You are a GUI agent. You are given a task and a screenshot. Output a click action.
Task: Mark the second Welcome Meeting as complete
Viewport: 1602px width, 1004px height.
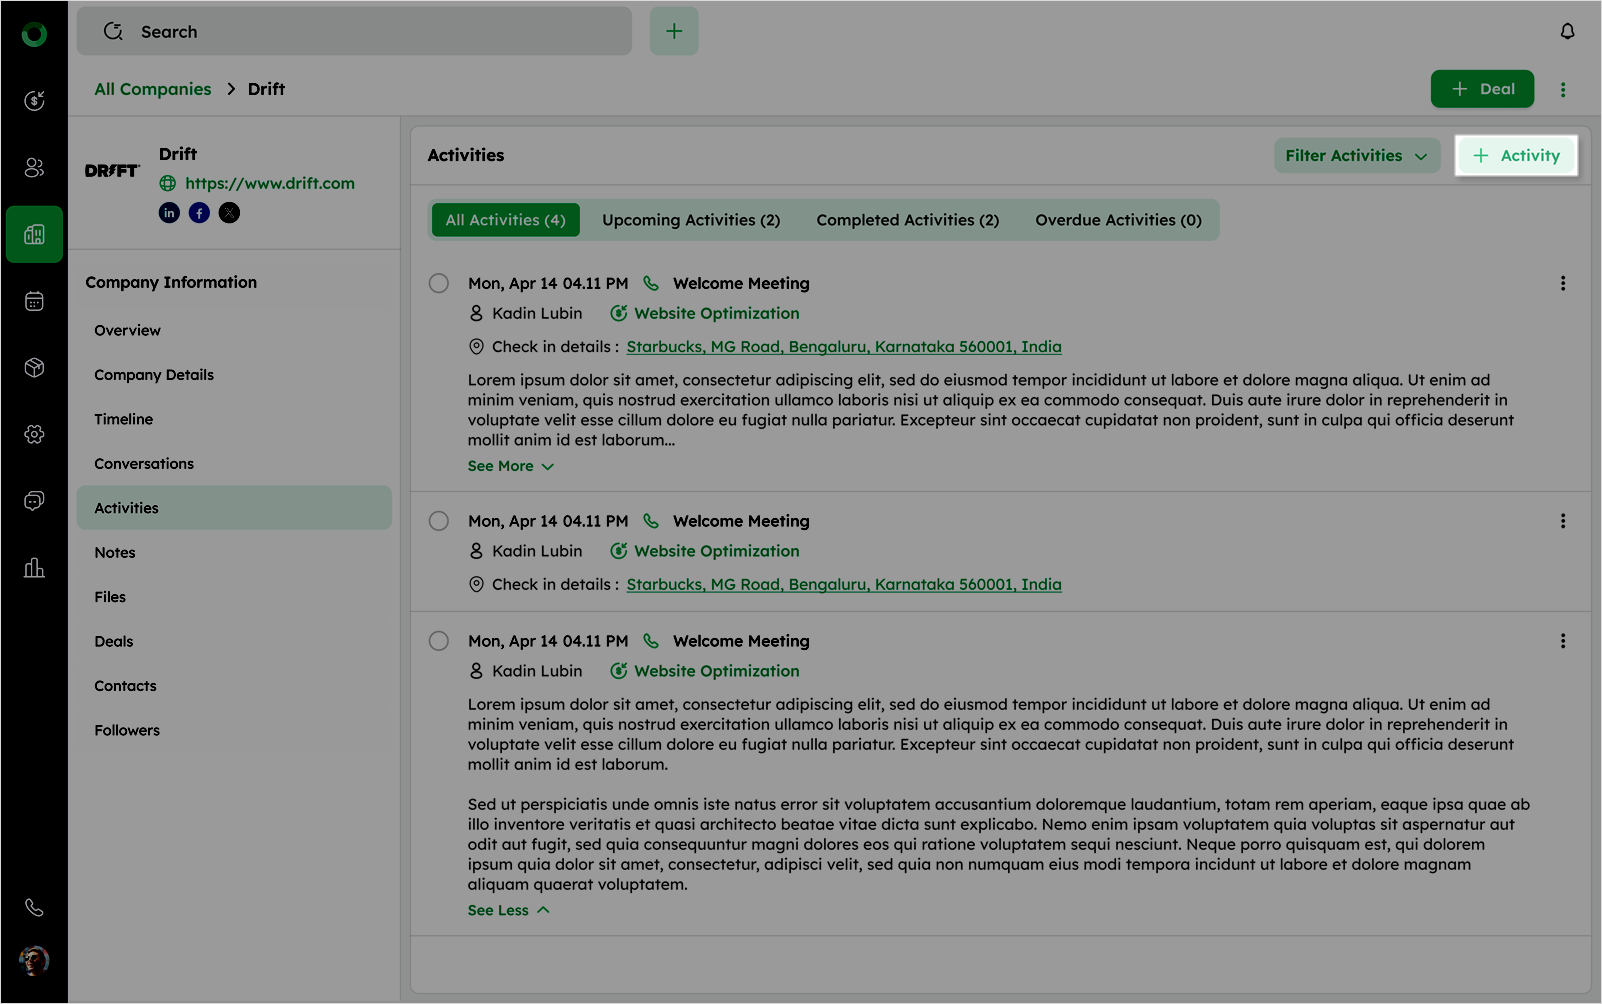click(x=439, y=521)
